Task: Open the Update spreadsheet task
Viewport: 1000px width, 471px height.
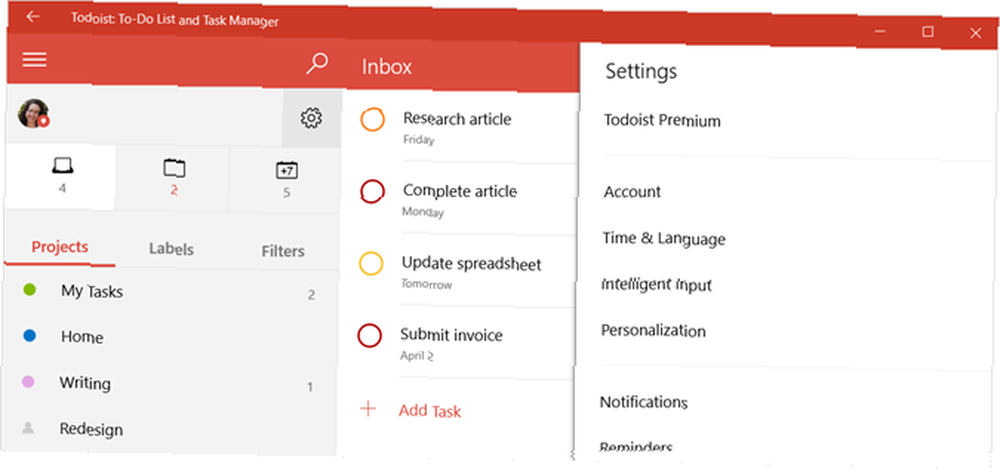Action: click(x=471, y=264)
